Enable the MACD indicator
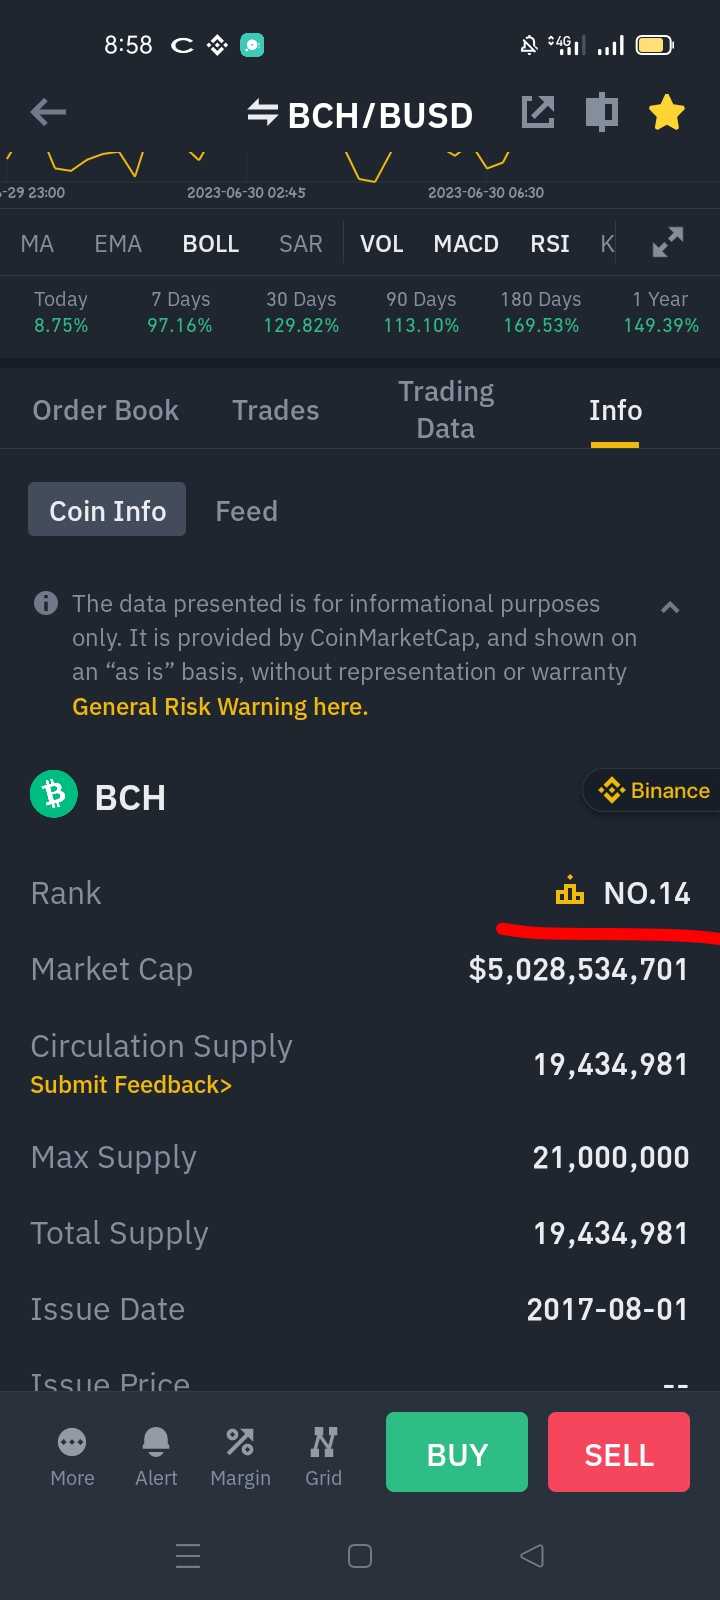 [x=466, y=244]
